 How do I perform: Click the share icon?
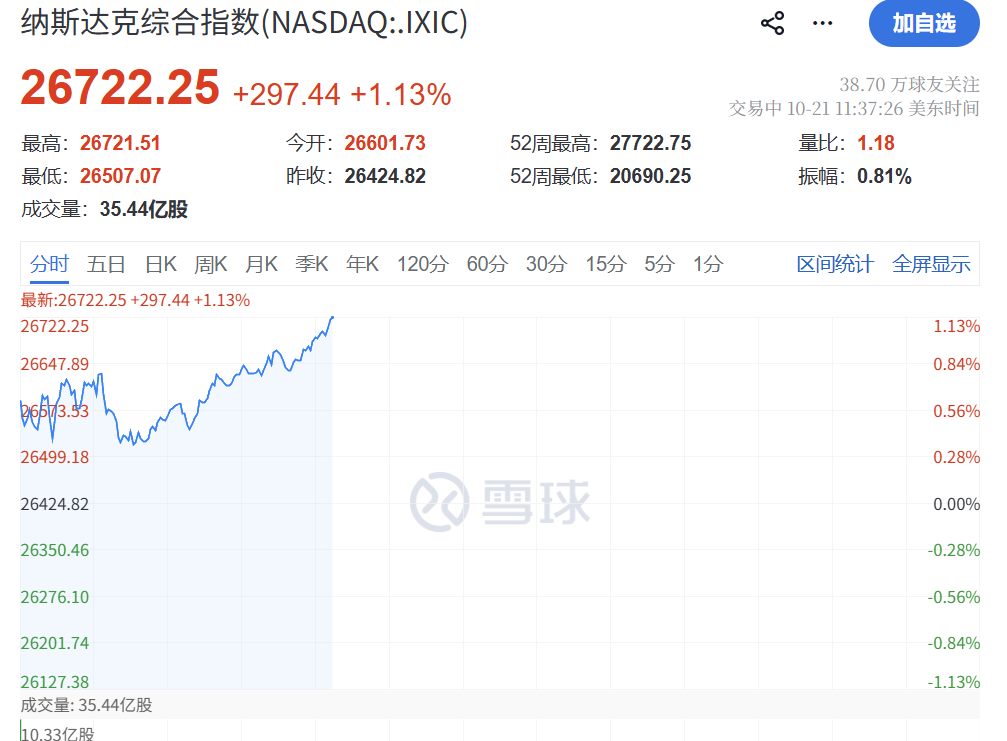(772, 23)
